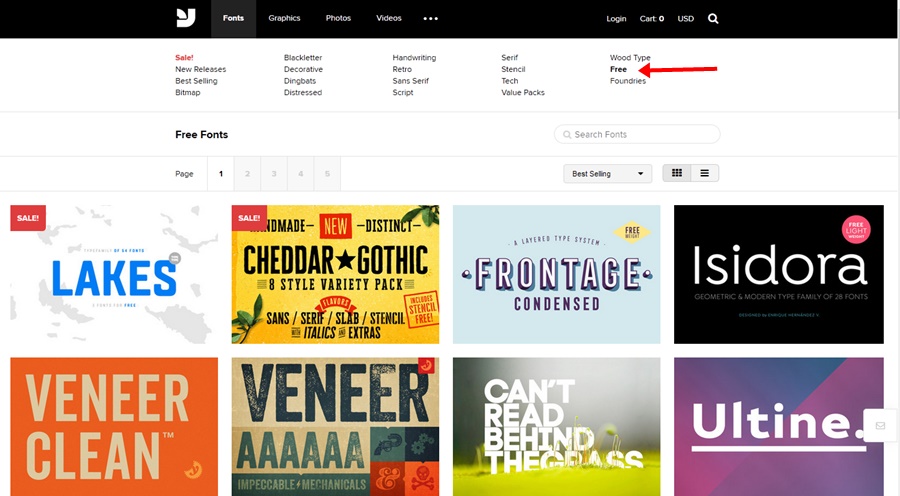Viewport: 900px width, 496px height.
Task: Open the Can't Read Behind The Grass thumbnail
Action: pyautogui.click(x=556, y=427)
